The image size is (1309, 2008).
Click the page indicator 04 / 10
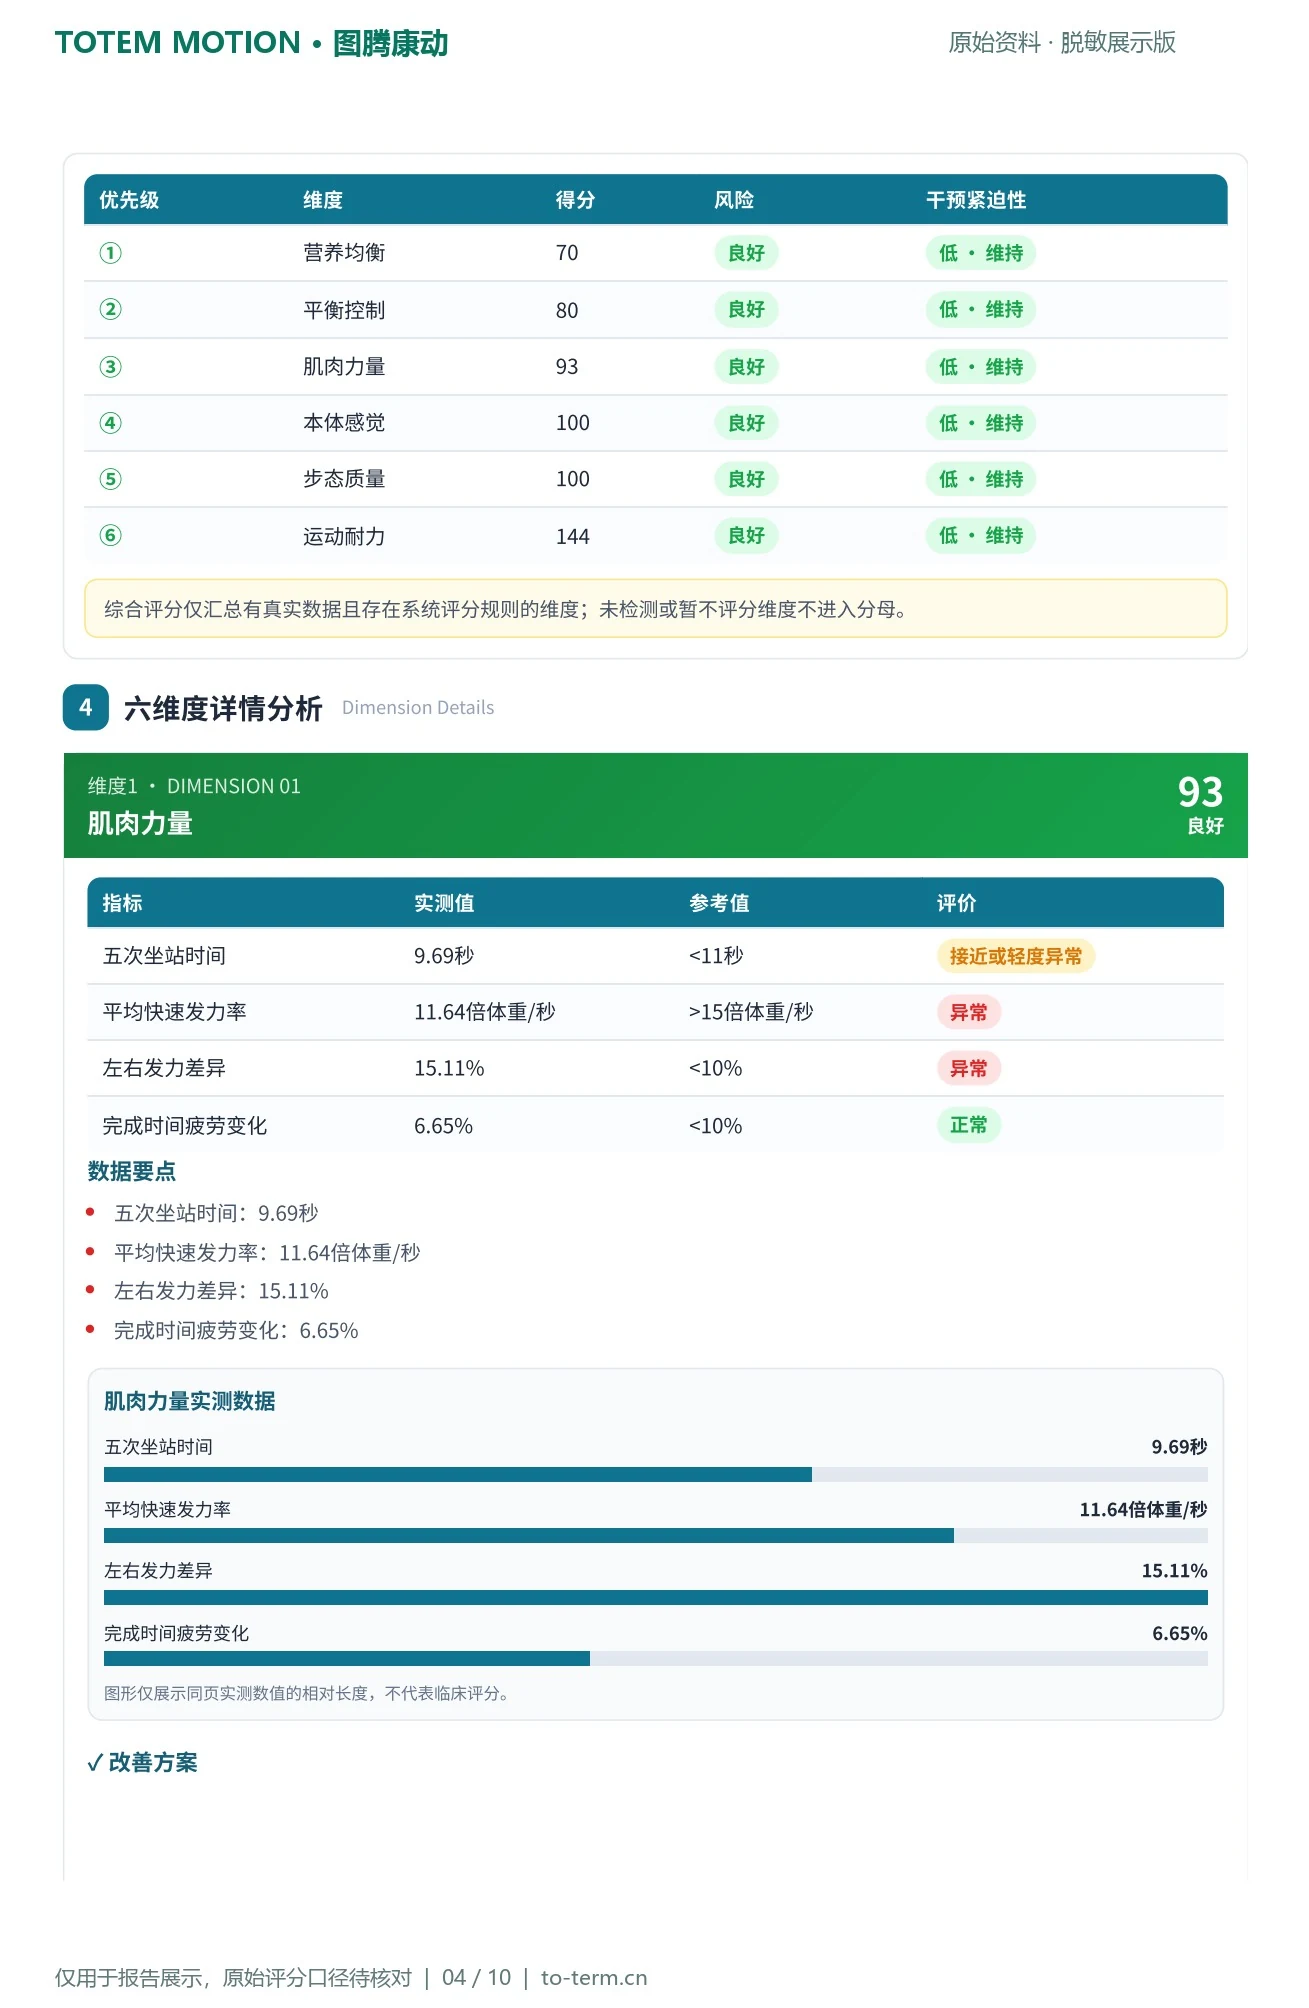476,1978
